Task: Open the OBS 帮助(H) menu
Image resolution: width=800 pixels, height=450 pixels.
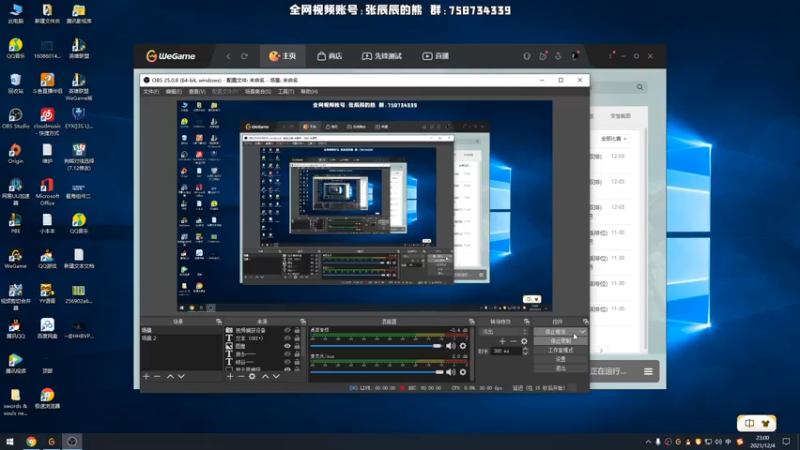Action: click(x=309, y=92)
